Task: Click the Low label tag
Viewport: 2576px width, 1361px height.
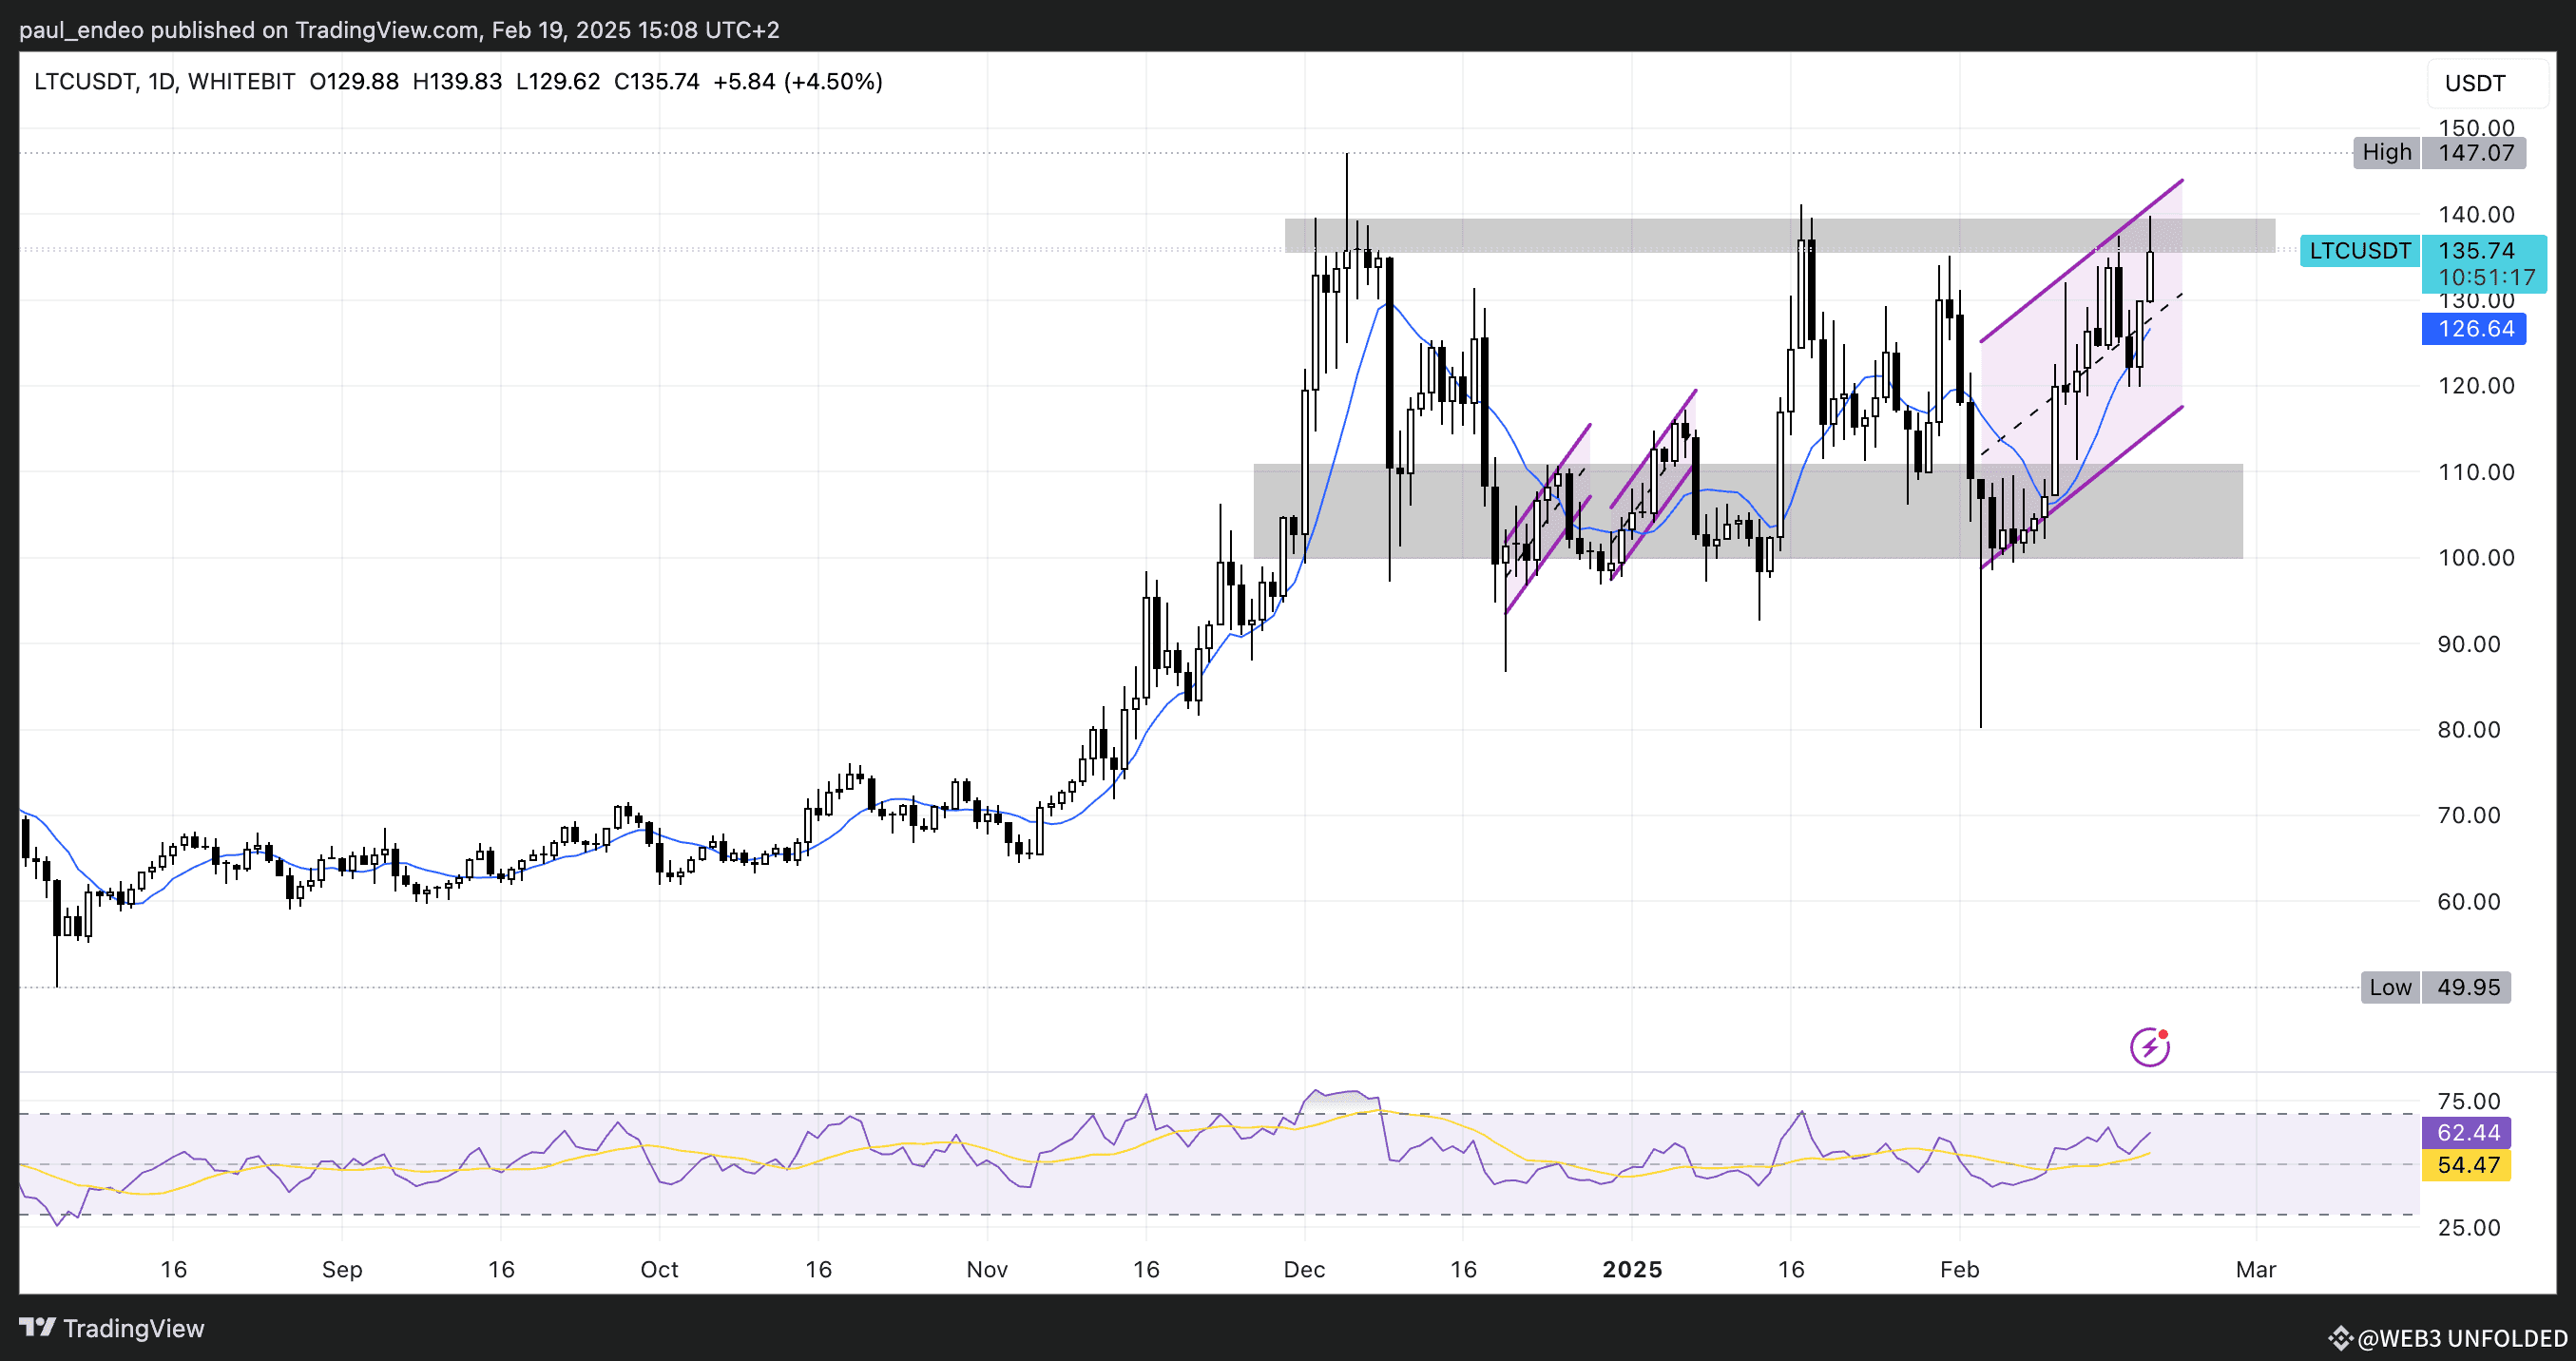Action: [2390, 987]
